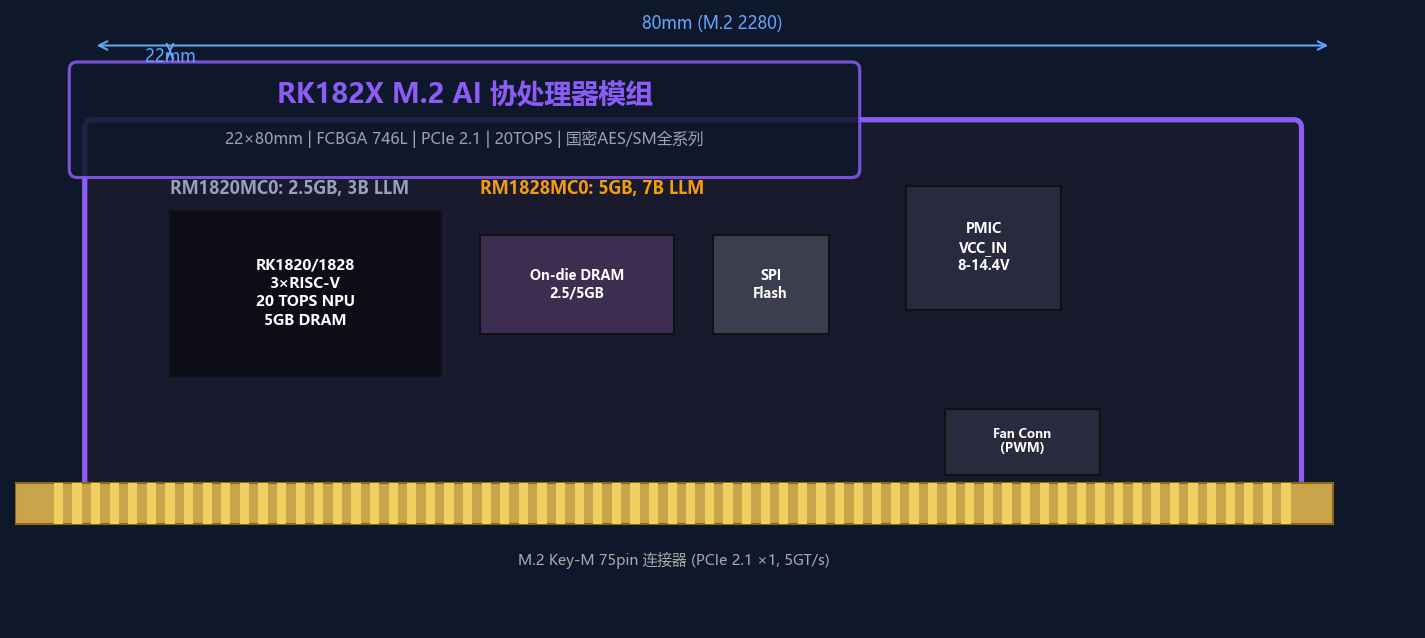Click the RK1820/1828 RISC-V NPU chip block
The width and height of the screenshot is (1425, 638).
pos(305,293)
